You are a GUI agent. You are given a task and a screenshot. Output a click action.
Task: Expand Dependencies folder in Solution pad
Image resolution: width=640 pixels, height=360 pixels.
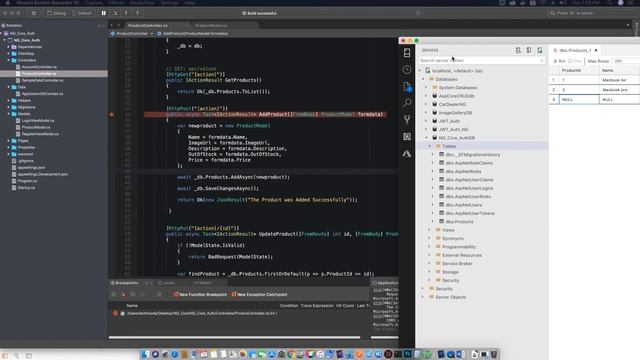tap(9, 47)
